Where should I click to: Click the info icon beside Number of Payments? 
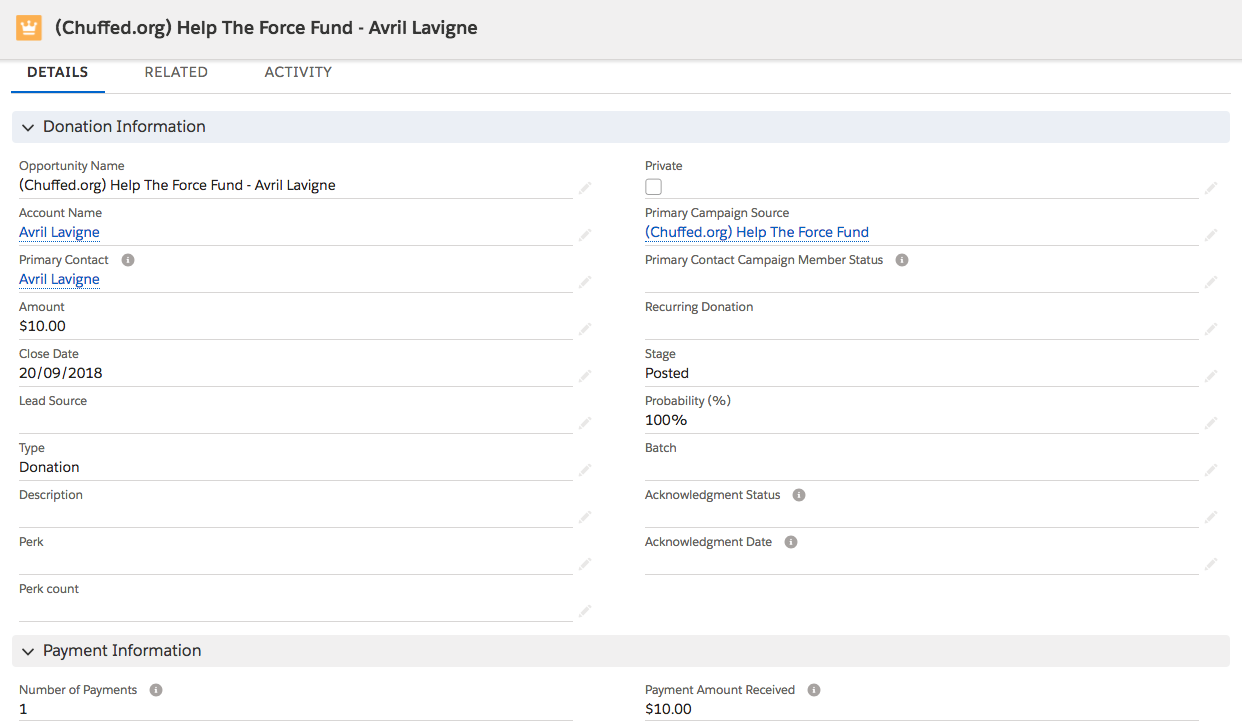[x=156, y=690]
